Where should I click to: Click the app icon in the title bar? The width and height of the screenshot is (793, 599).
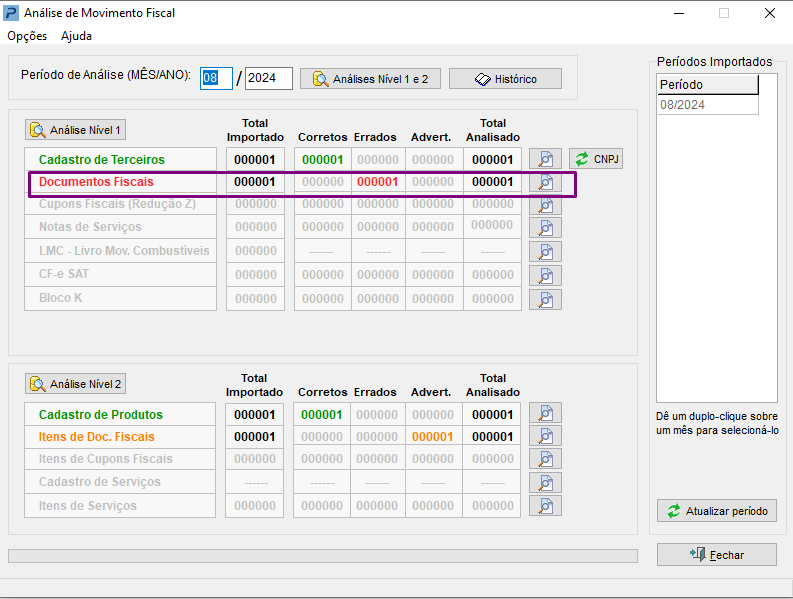pyautogui.click(x=11, y=13)
